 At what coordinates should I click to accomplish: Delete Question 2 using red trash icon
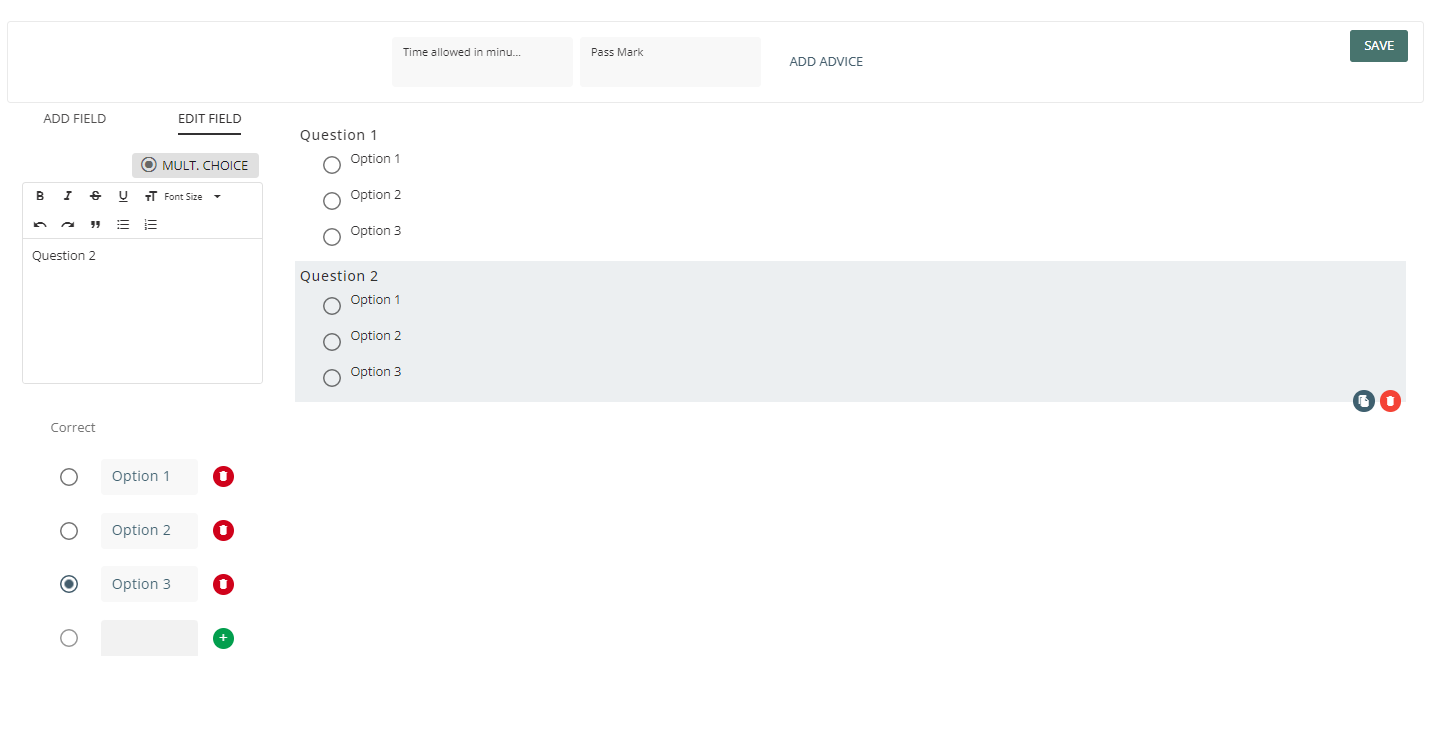(1390, 401)
